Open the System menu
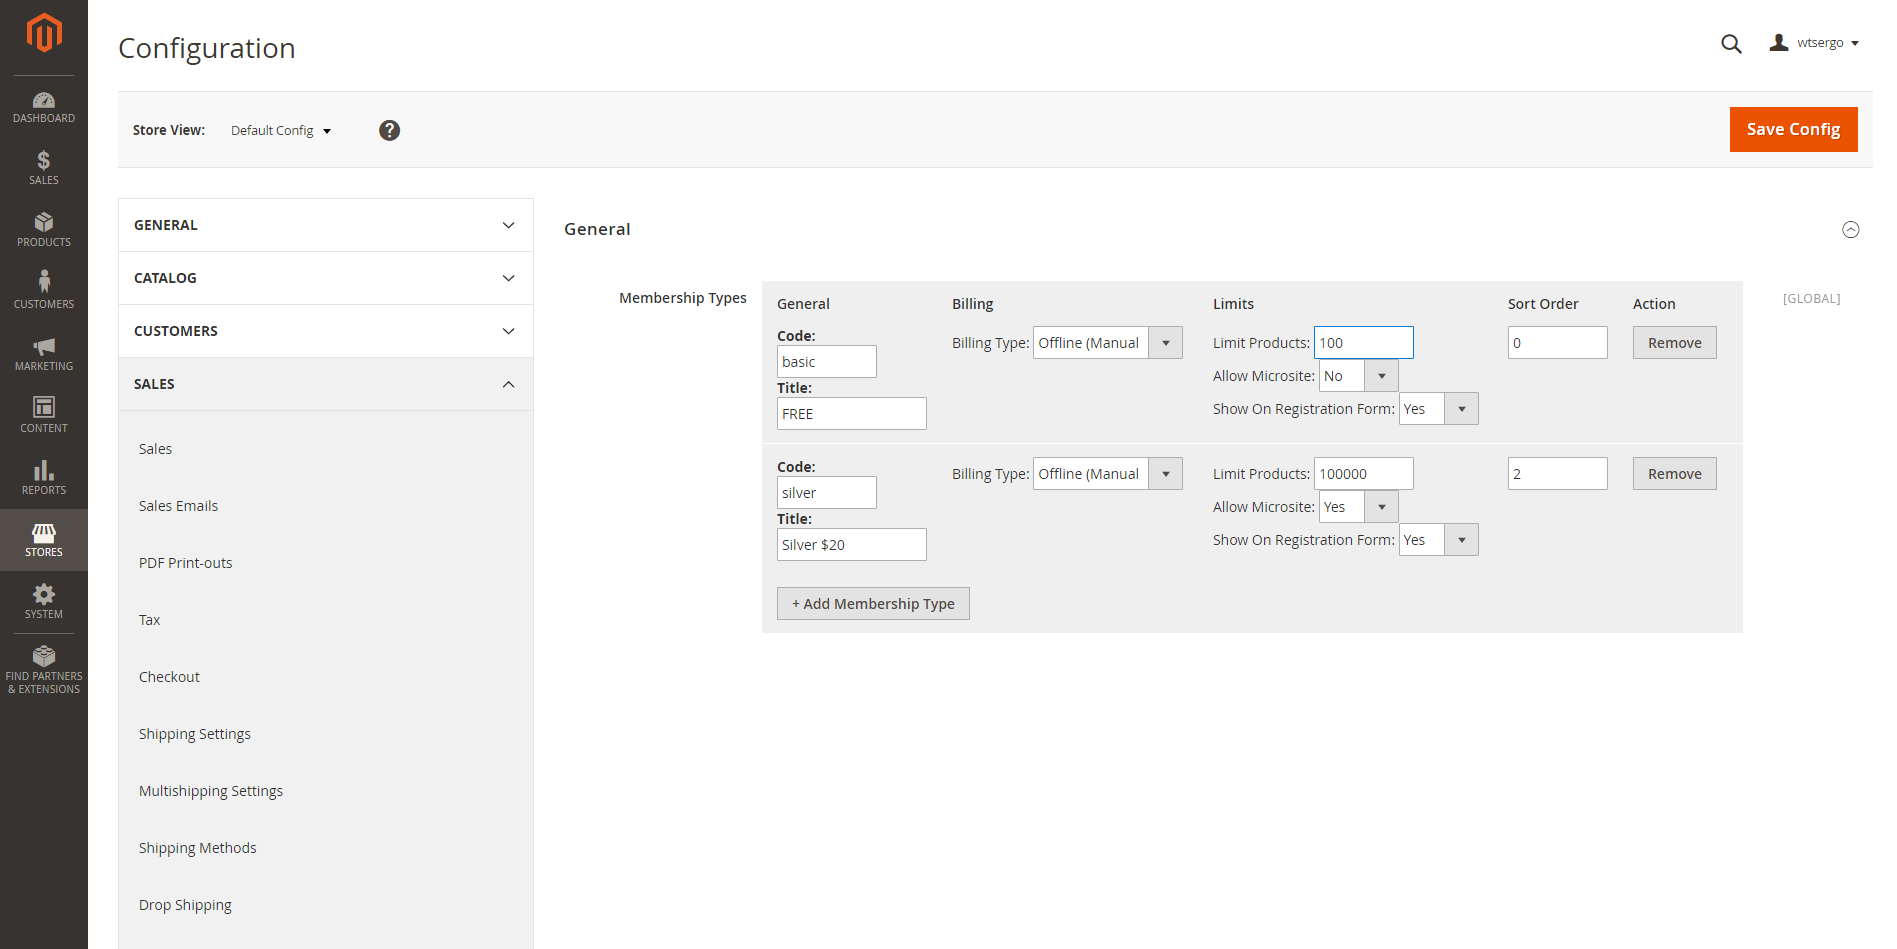Image resolution: width=1897 pixels, height=949 pixels. coord(44,602)
